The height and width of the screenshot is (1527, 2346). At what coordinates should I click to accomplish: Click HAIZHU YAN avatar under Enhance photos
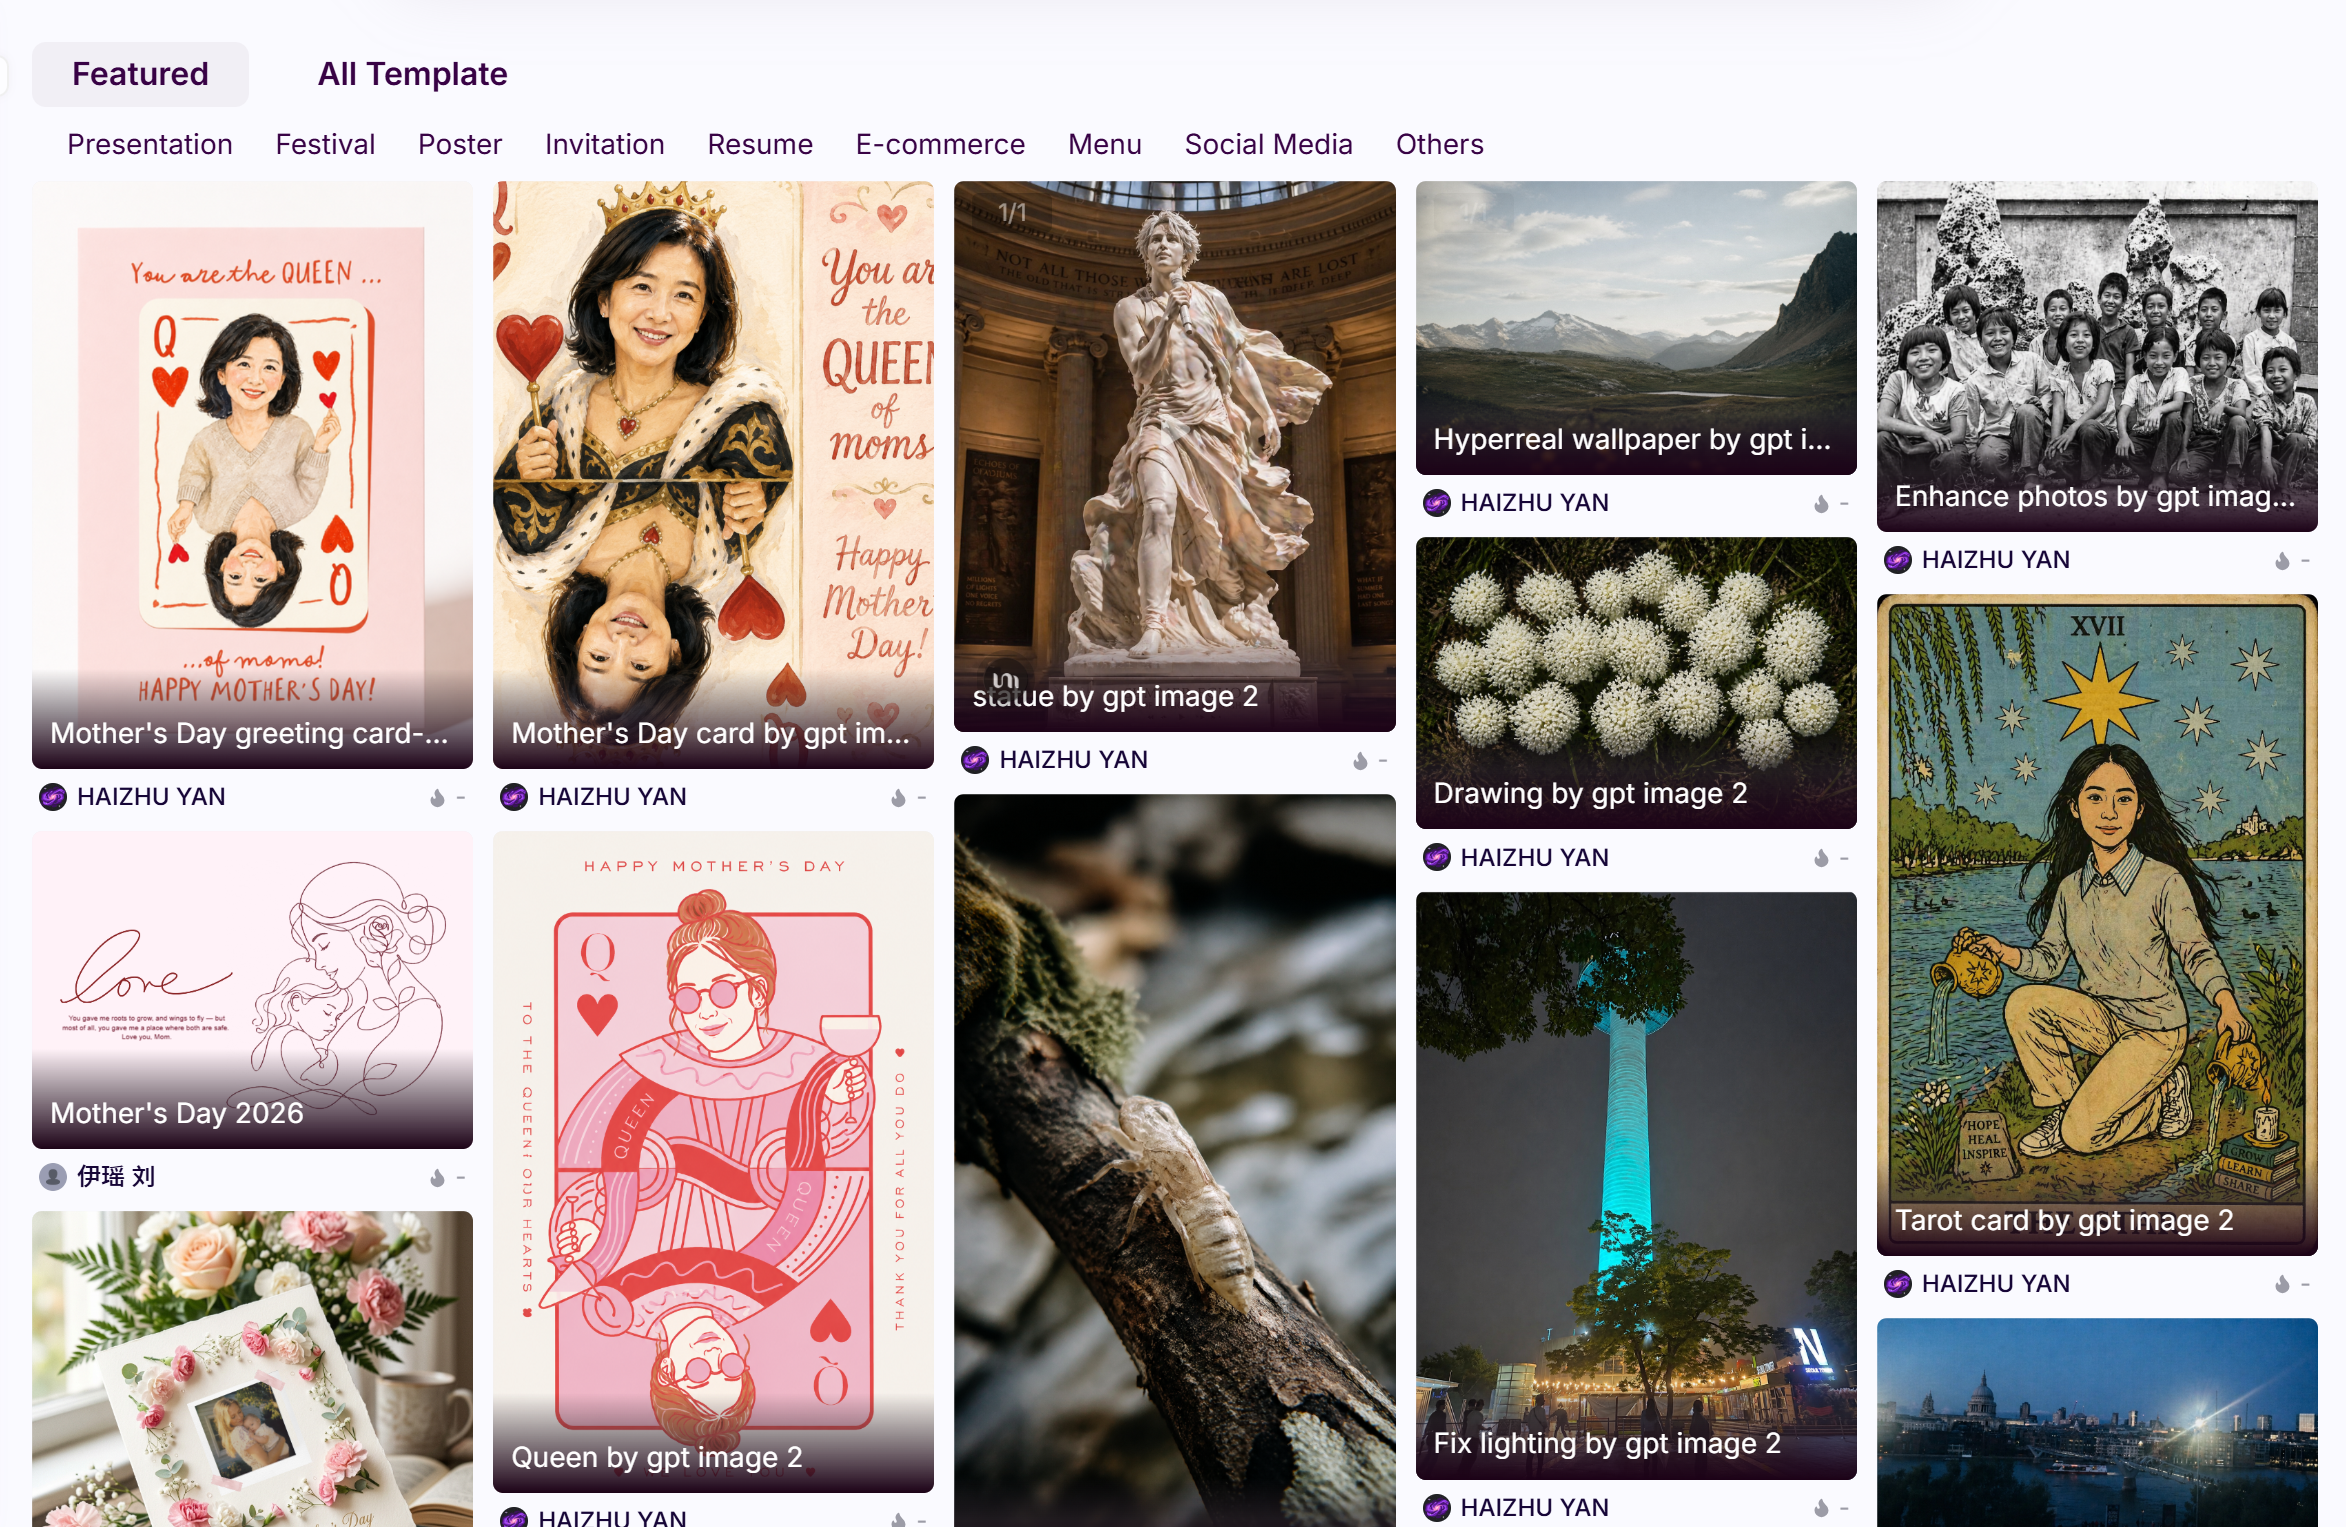click(1898, 560)
